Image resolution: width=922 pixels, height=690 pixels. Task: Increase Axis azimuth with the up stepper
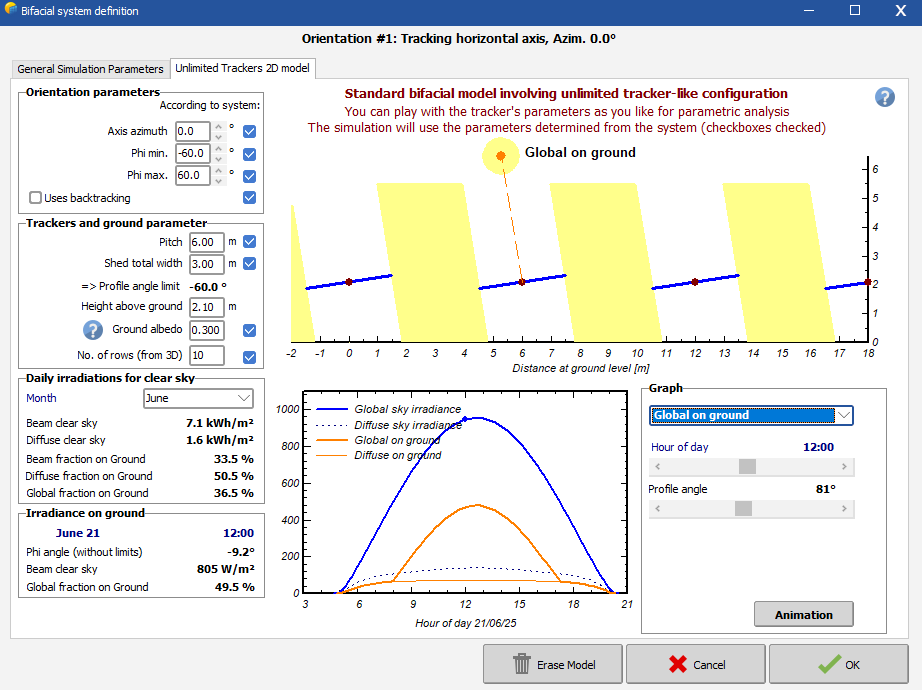click(219, 127)
